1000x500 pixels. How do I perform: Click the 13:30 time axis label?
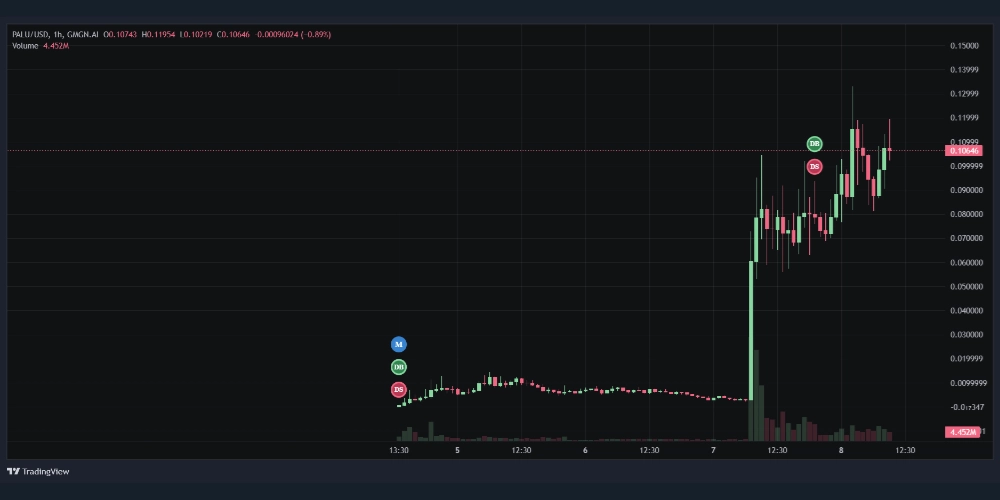[399, 451]
